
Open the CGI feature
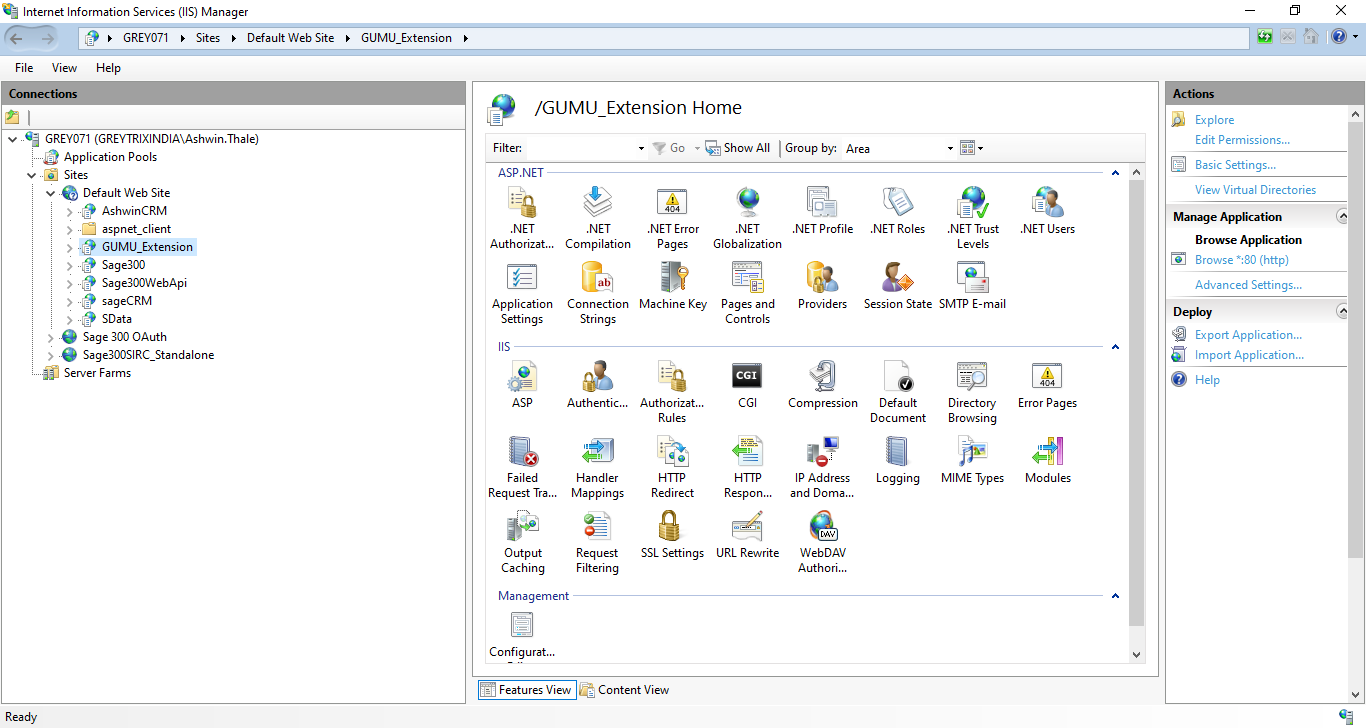pos(747,385)
